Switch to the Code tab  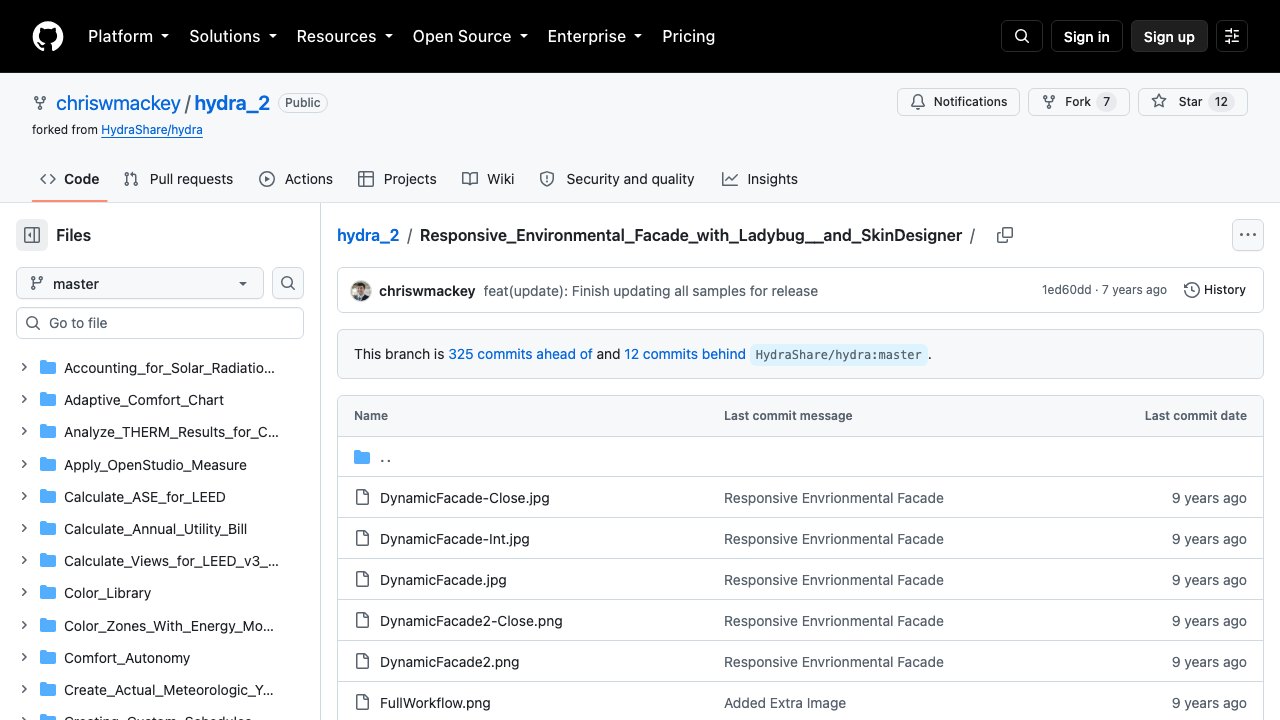69,179
